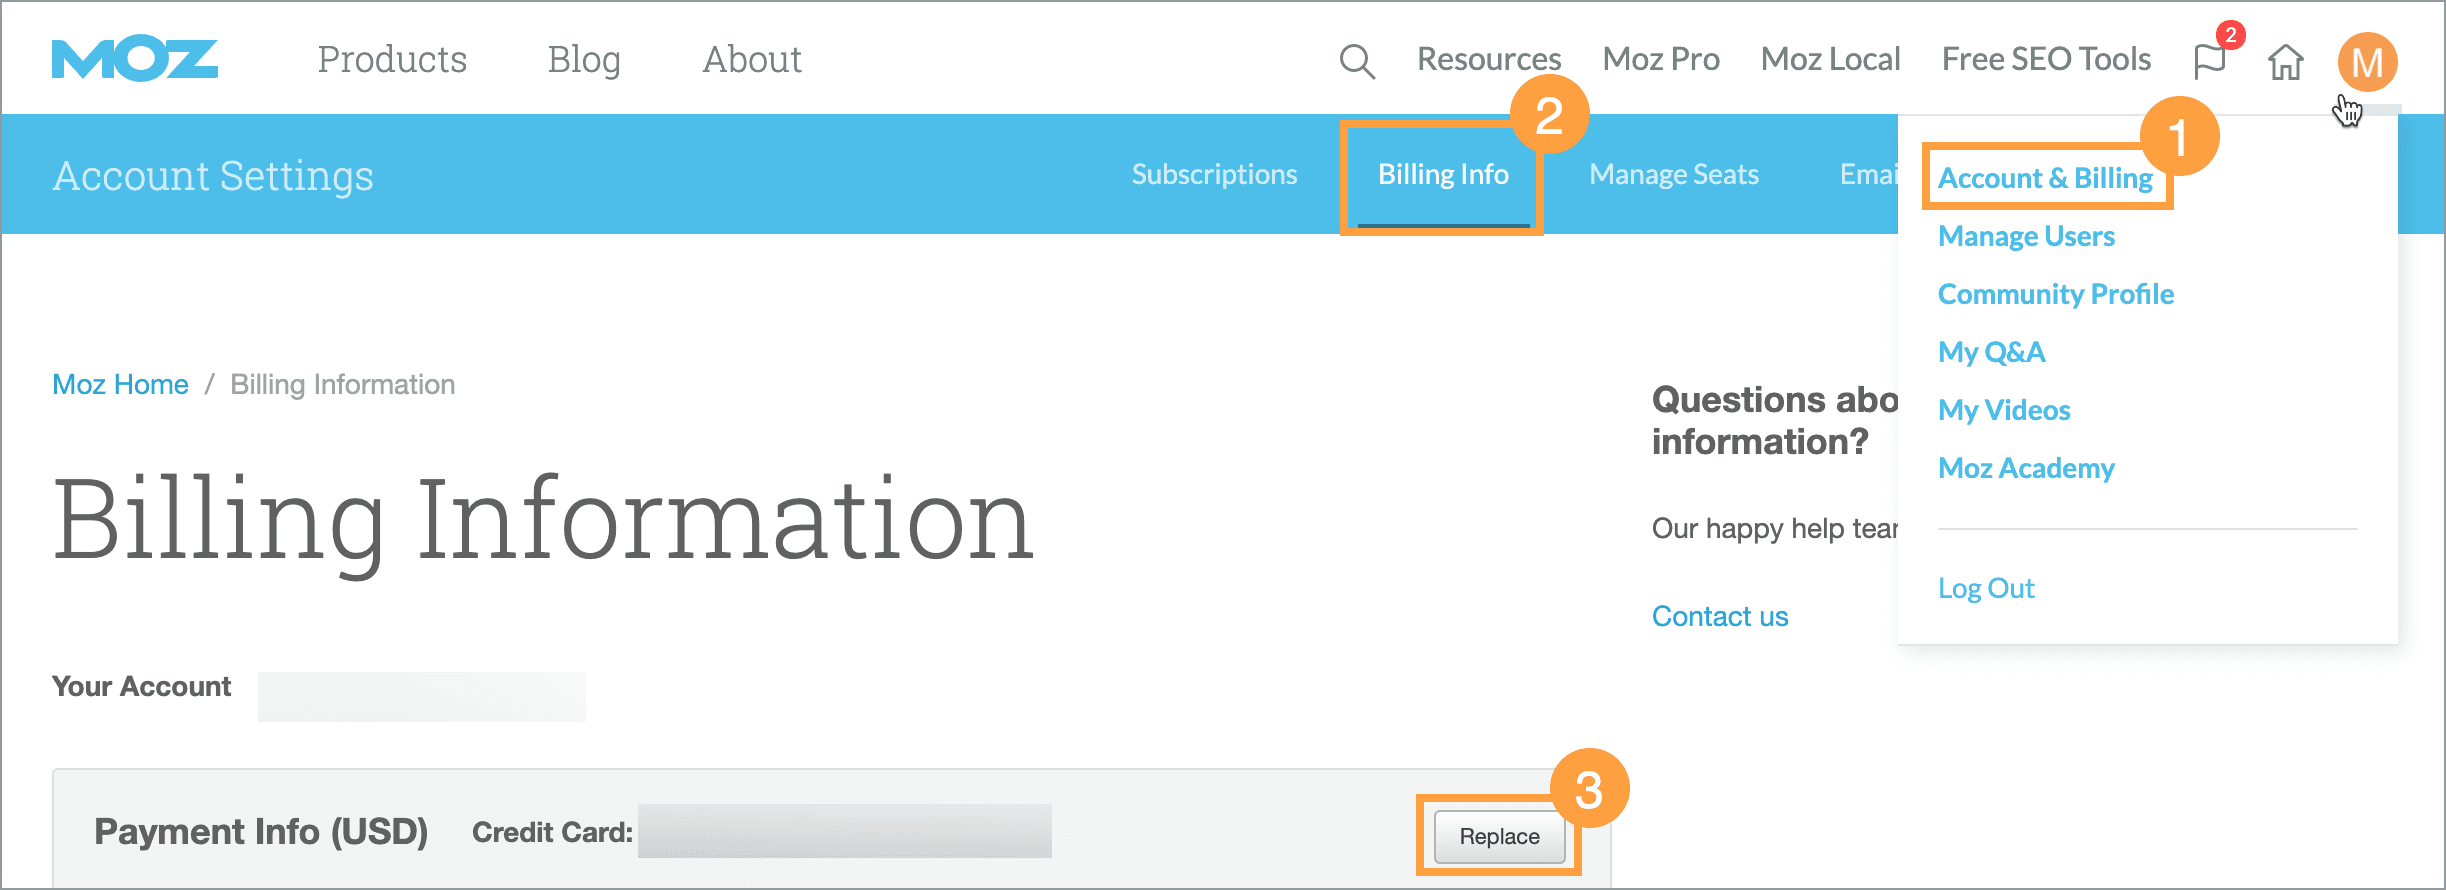Switch to the Manage Seats tab
The height and width of the screenshot is (890, 2446).
1674,175
